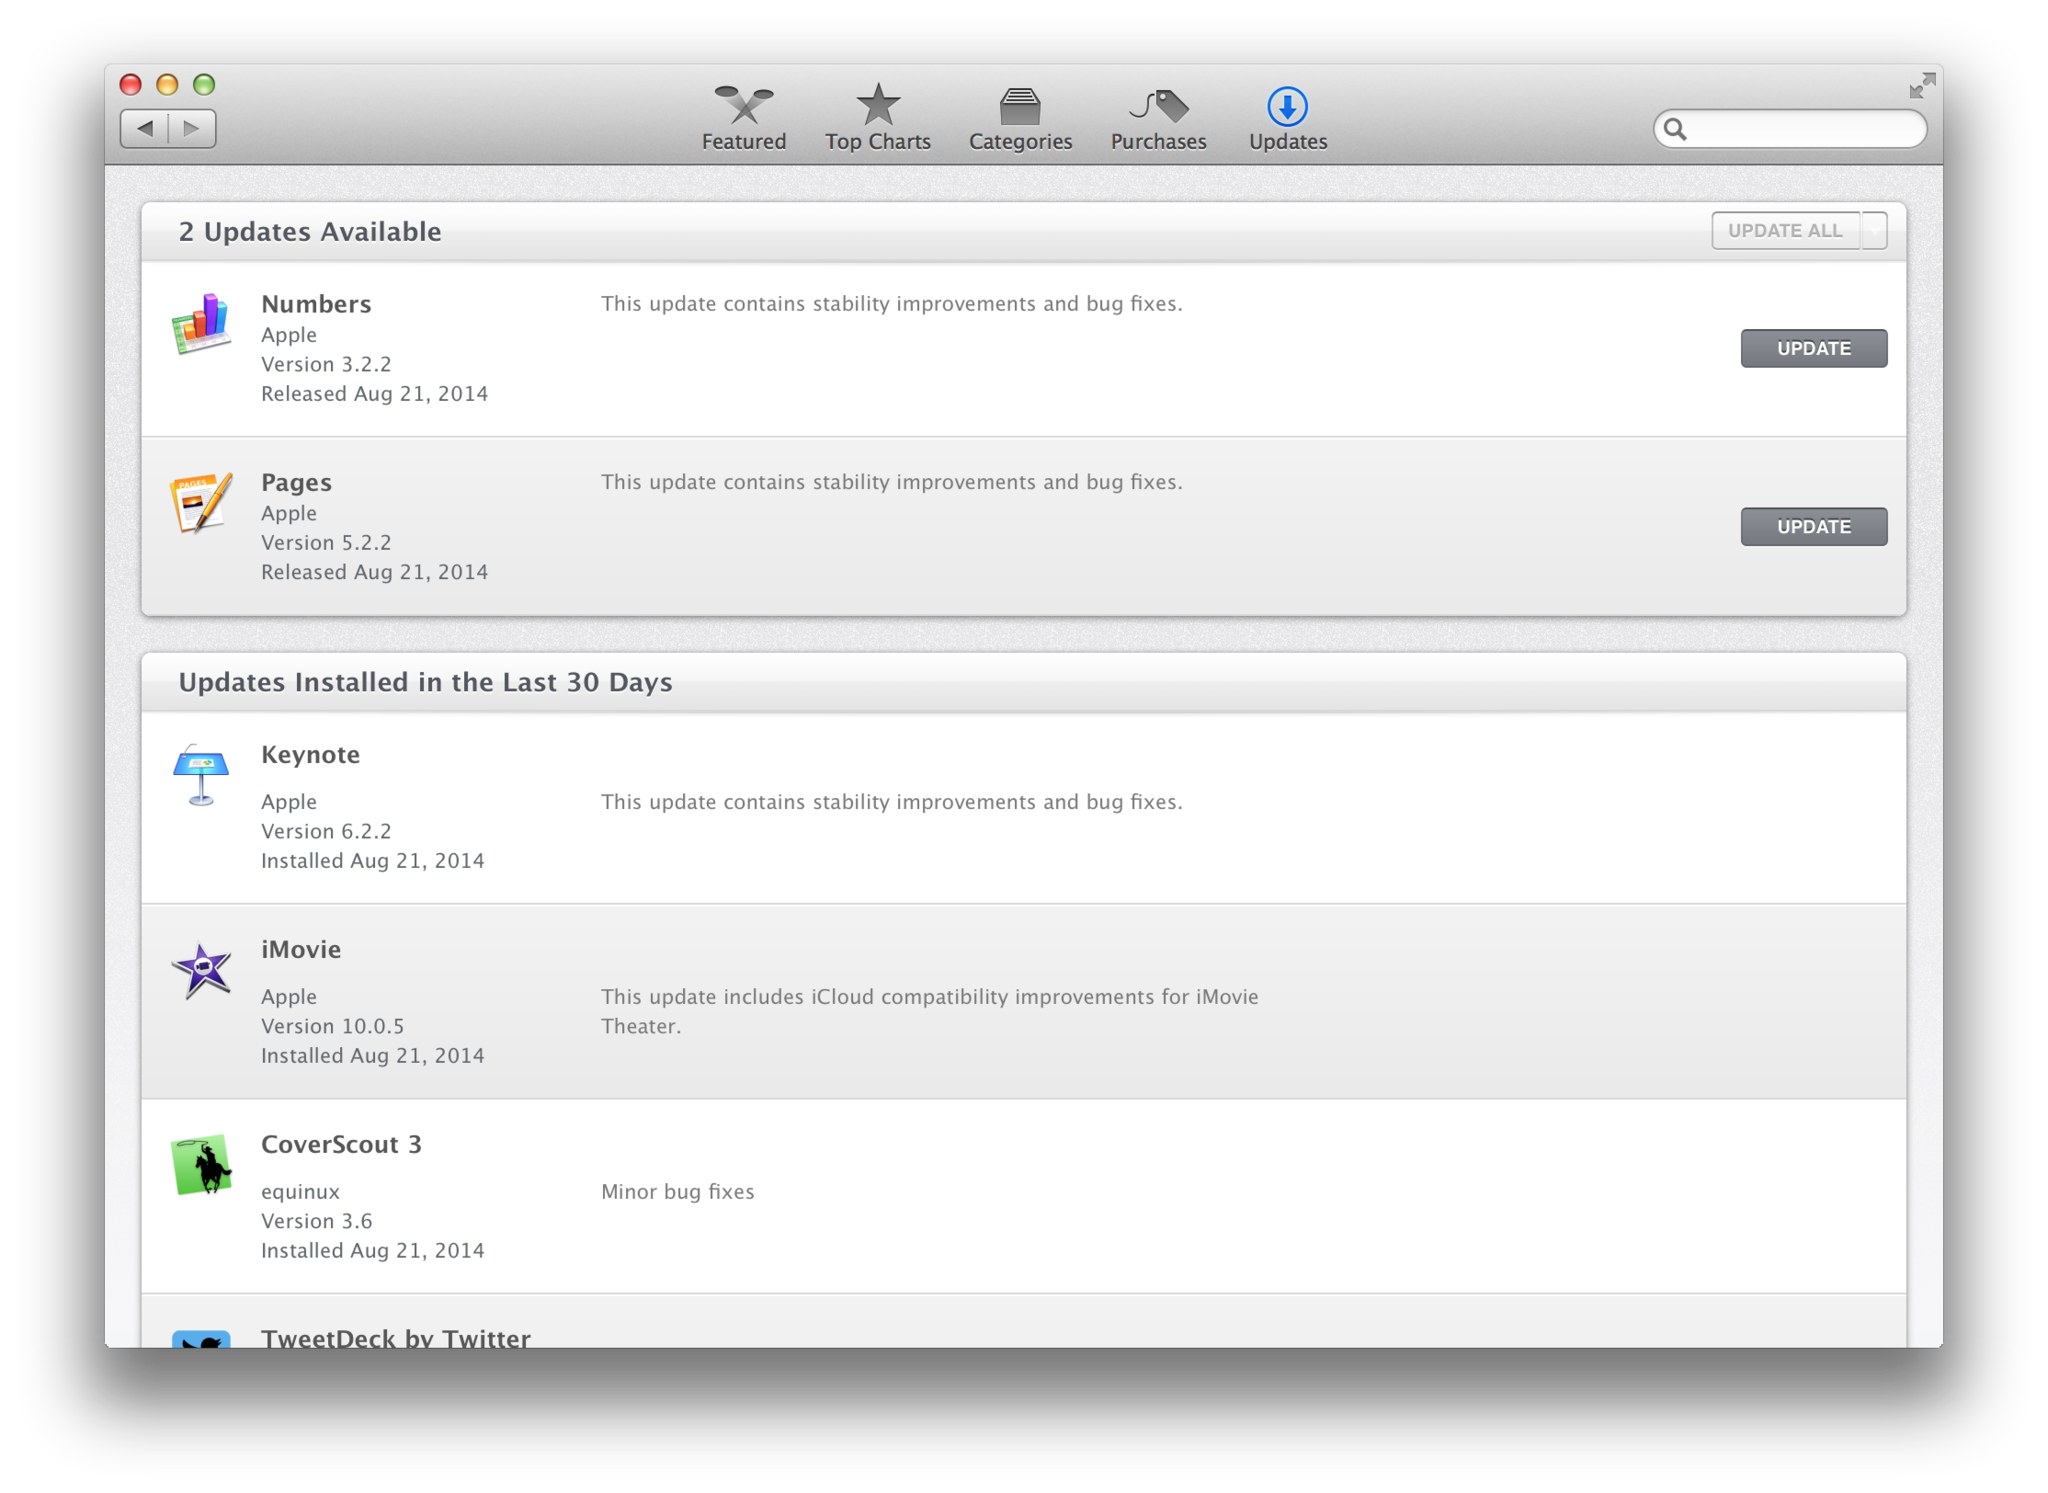Click Numbers 'Released Aug 21, 2014' text
The height and width of the screenshot is (1493, 2048).
click(375, 394)
